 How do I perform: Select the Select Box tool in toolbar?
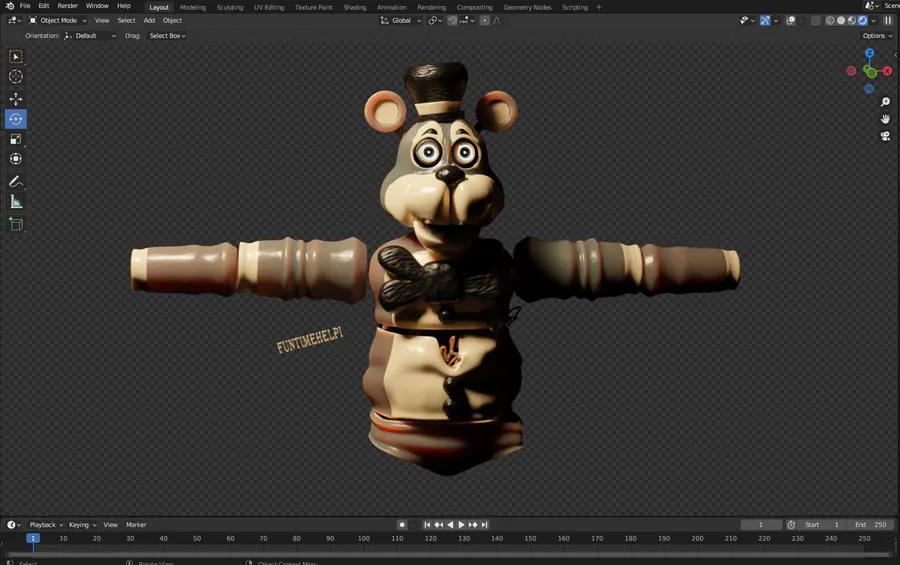click(15, 56)
